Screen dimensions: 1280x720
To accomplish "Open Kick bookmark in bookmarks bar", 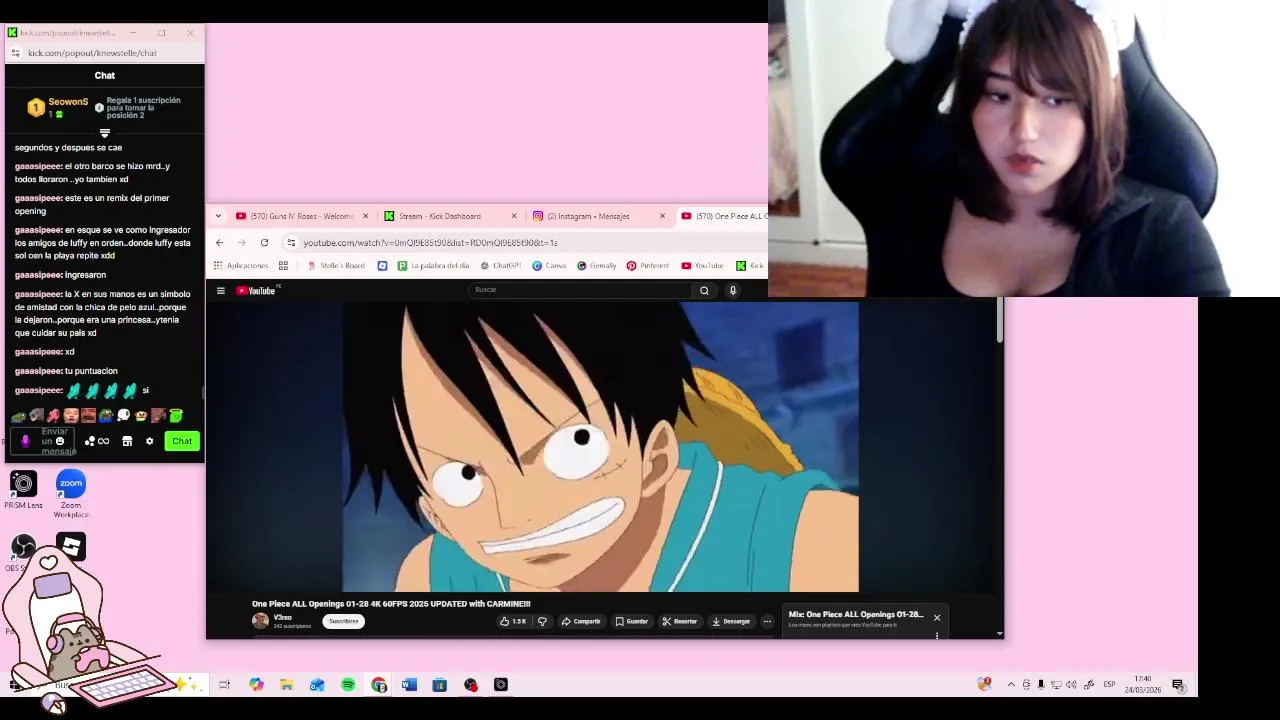I will point(750,266).
